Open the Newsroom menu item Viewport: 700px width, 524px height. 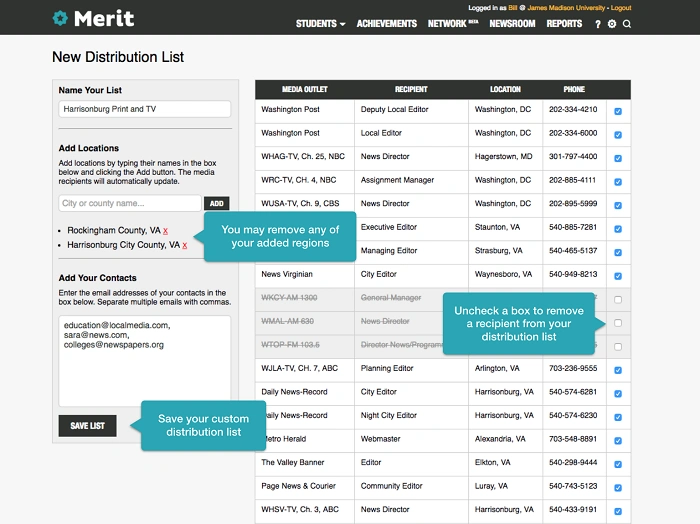[x=512, y=24]
